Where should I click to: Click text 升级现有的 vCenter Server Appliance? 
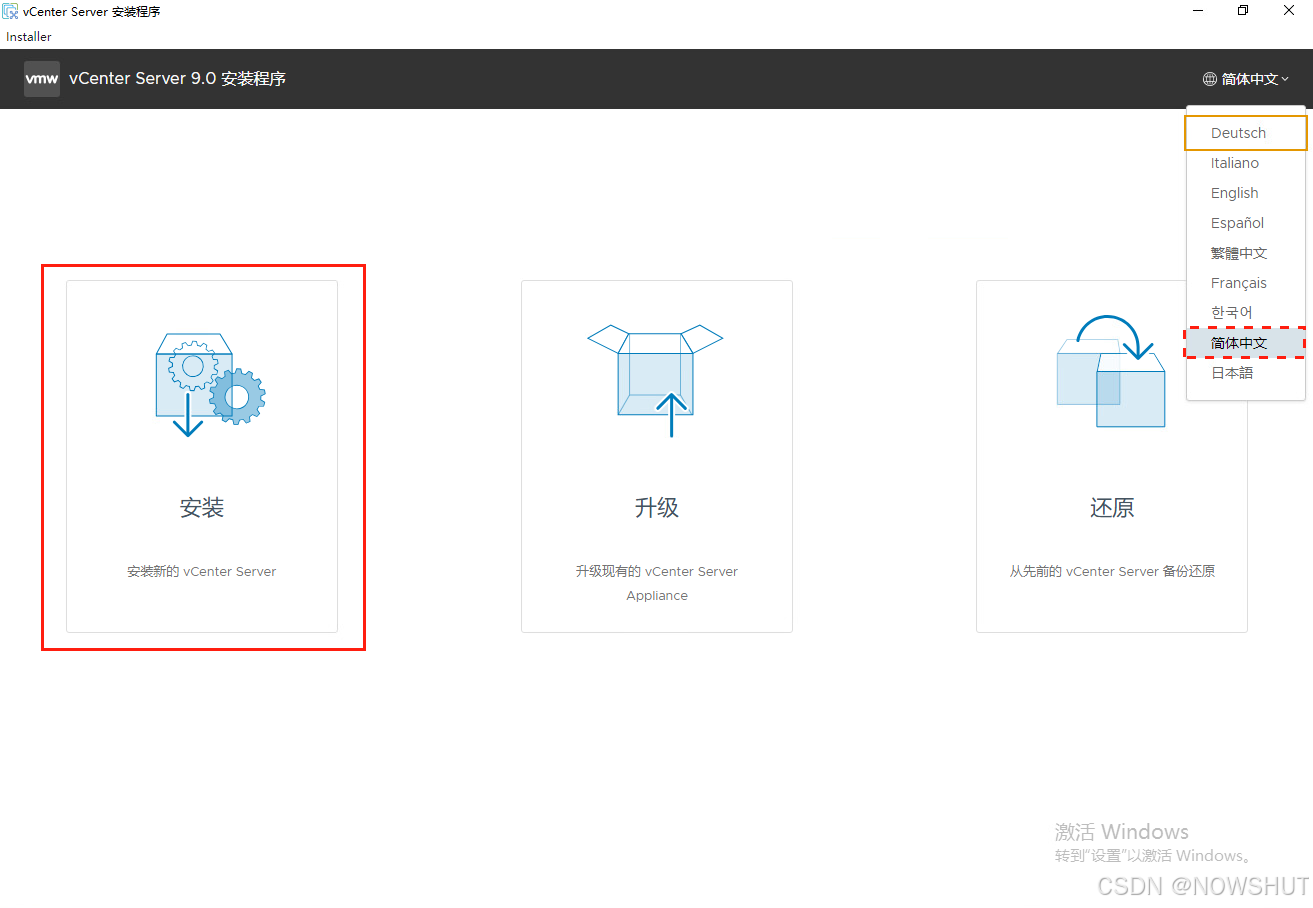tap(657, 584)
